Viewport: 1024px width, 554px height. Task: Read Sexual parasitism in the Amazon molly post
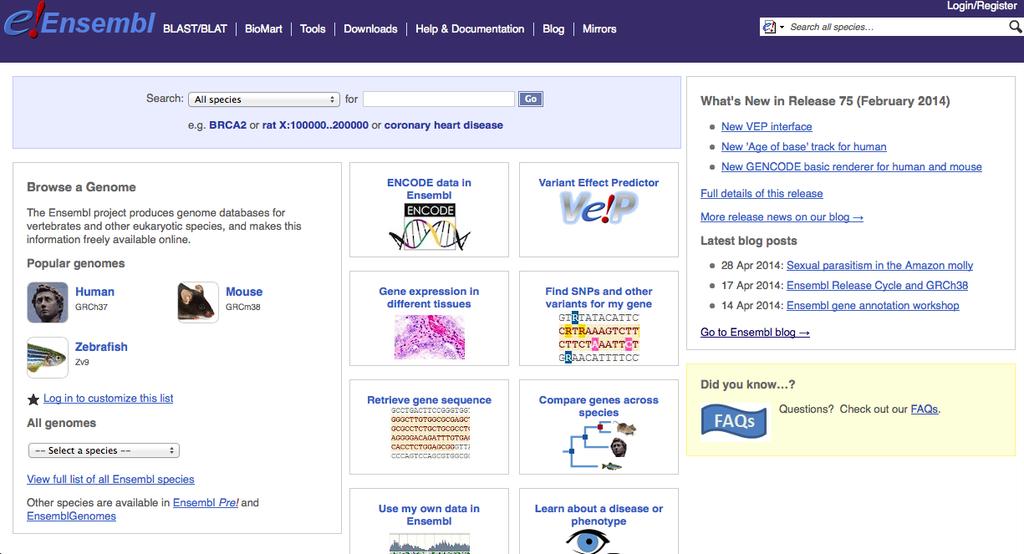pos(880,265)
